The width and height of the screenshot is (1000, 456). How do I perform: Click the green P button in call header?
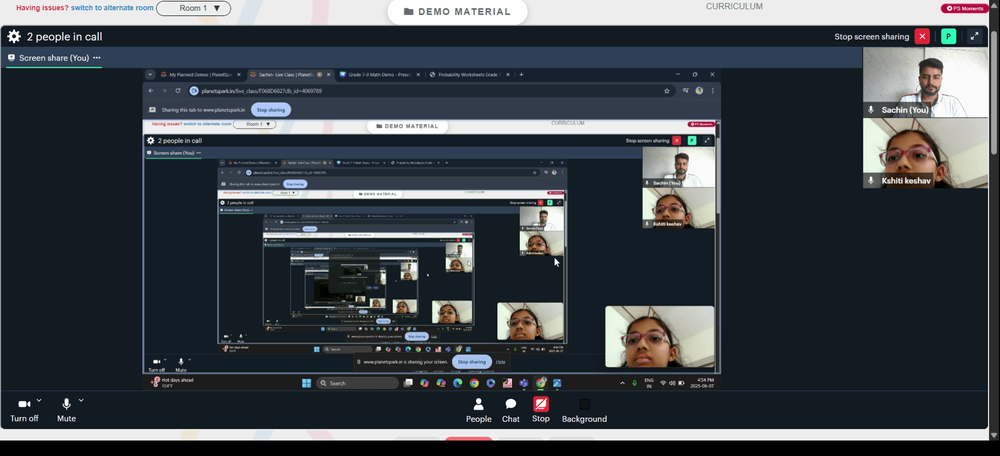point(948,36)
